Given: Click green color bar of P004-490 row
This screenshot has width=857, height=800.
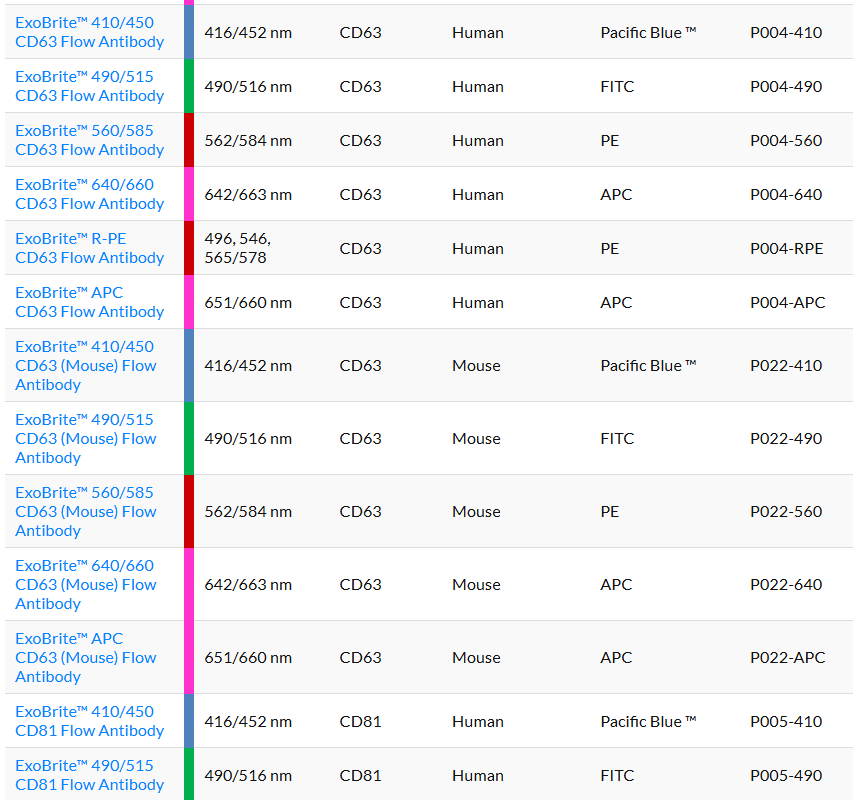Looking at the screenshot, I should pyautogui.click(x=189, y=86).
